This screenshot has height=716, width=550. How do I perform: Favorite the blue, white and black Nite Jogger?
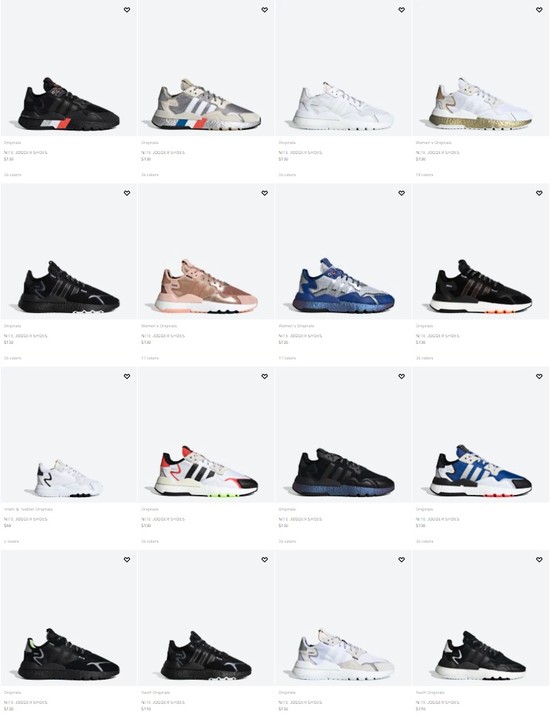(x=539, y=376)
